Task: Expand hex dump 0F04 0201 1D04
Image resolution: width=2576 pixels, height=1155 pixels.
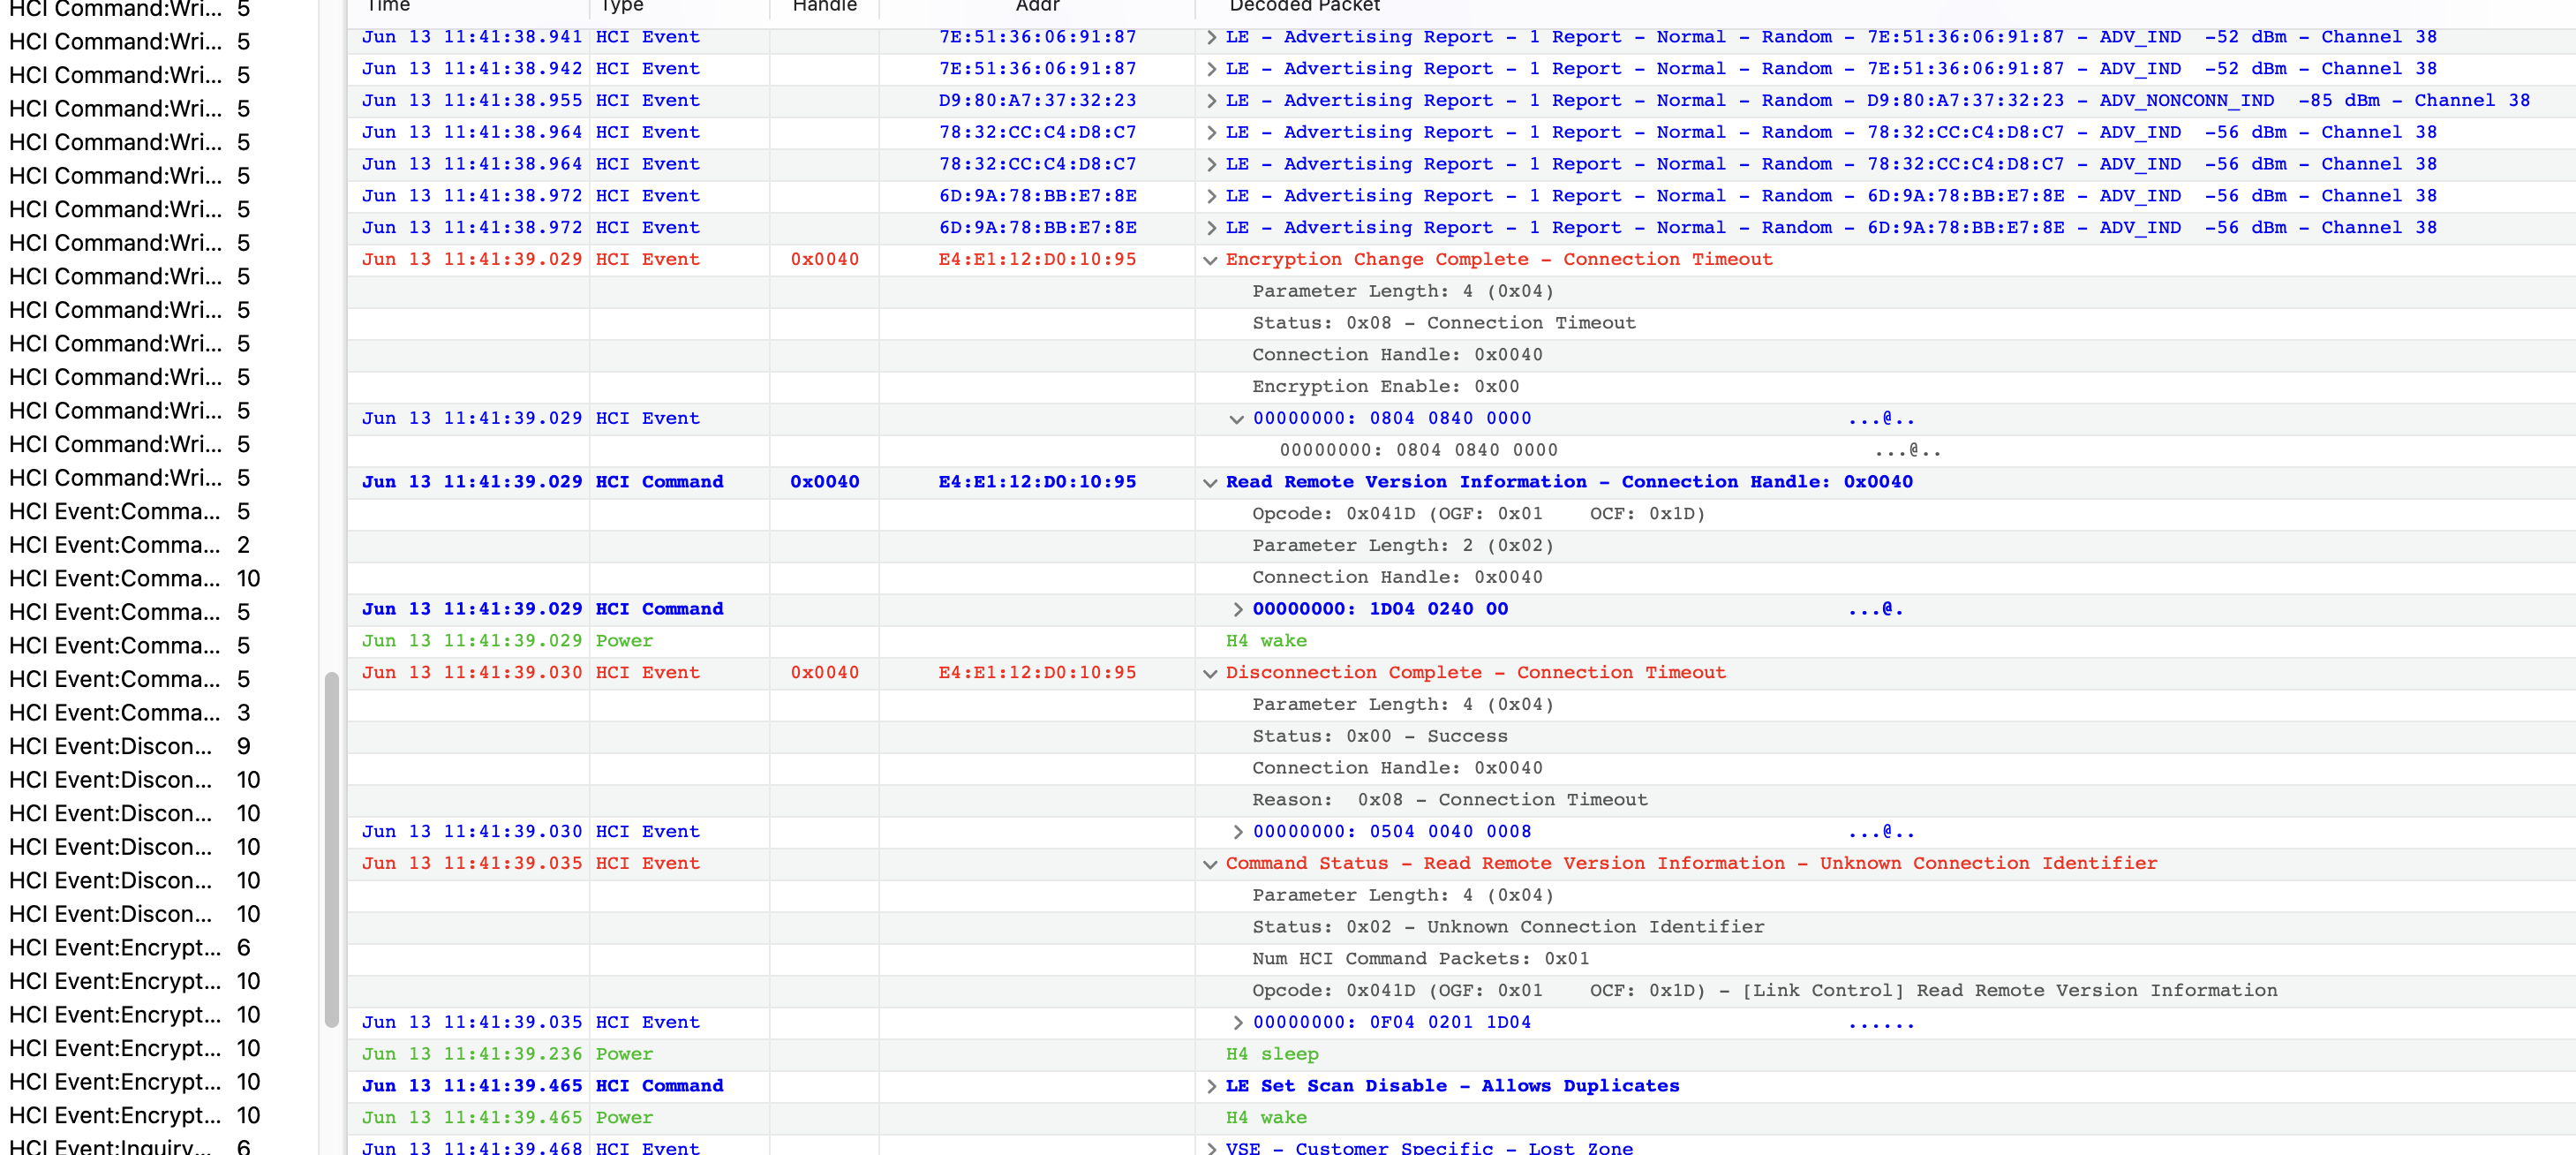Action: click(1237, 1023)
